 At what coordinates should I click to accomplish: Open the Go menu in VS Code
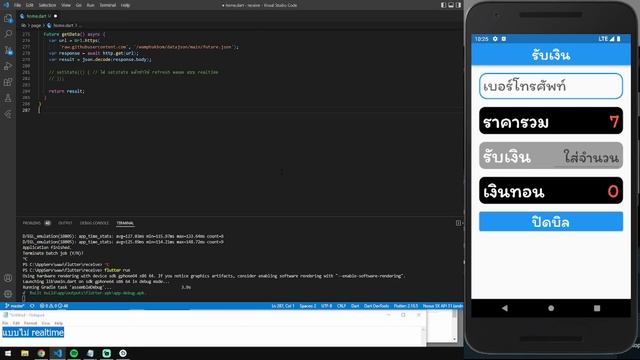coord(78,5)
